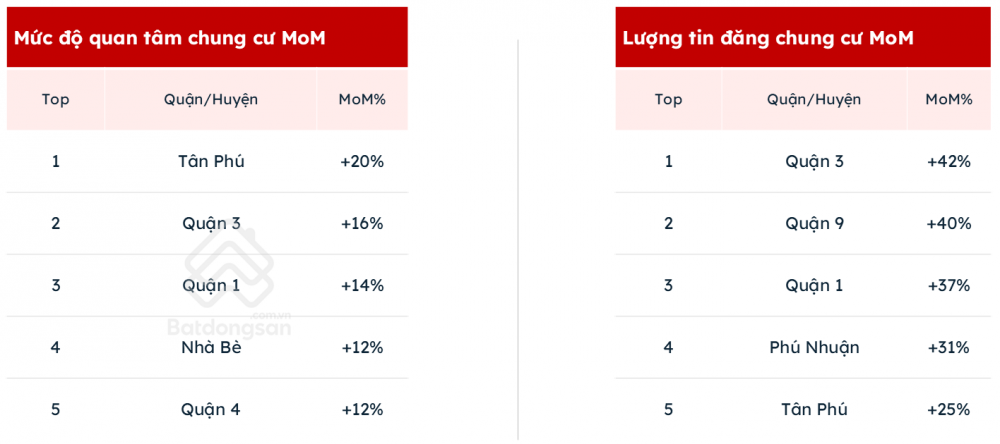Click the +37% MoM value
Screen dimensions: 1000x444
(x=949, y=285)
